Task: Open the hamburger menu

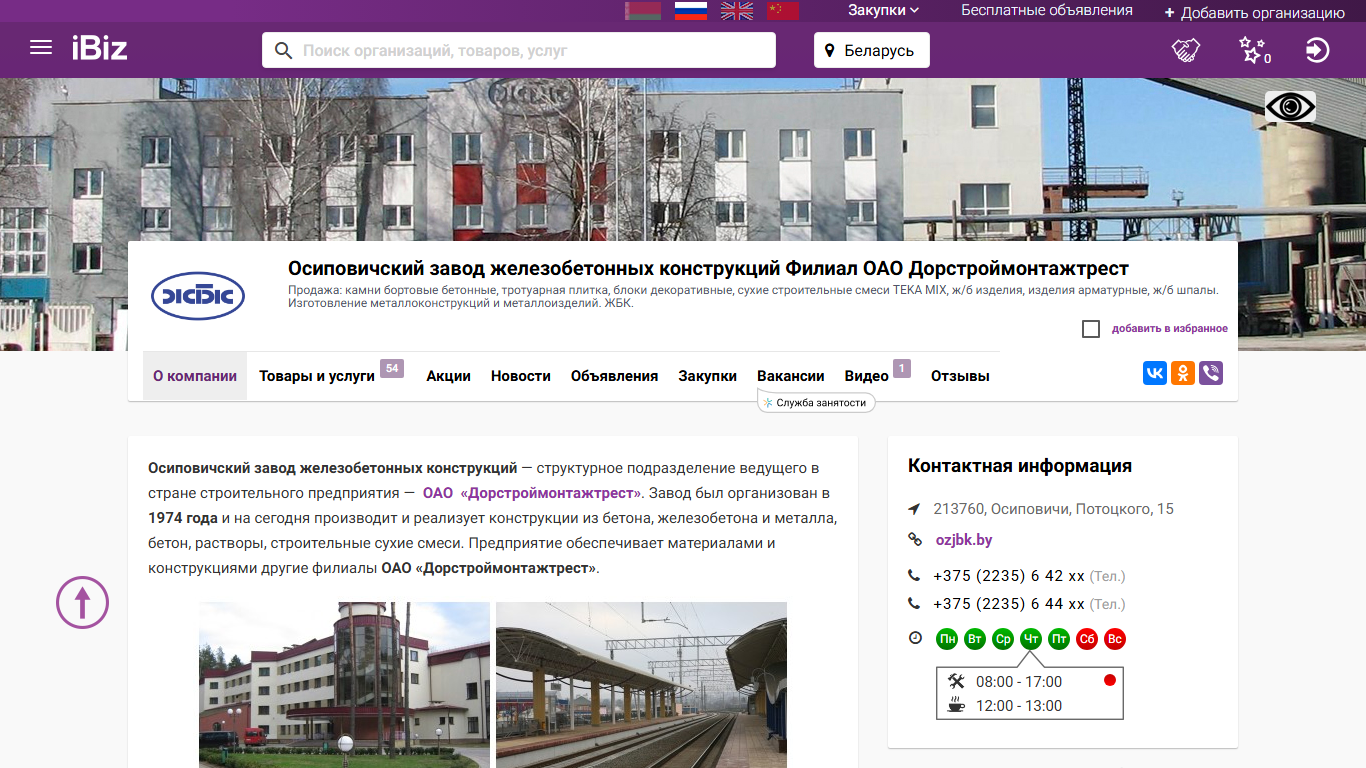Action: click(x=41, y=48)
